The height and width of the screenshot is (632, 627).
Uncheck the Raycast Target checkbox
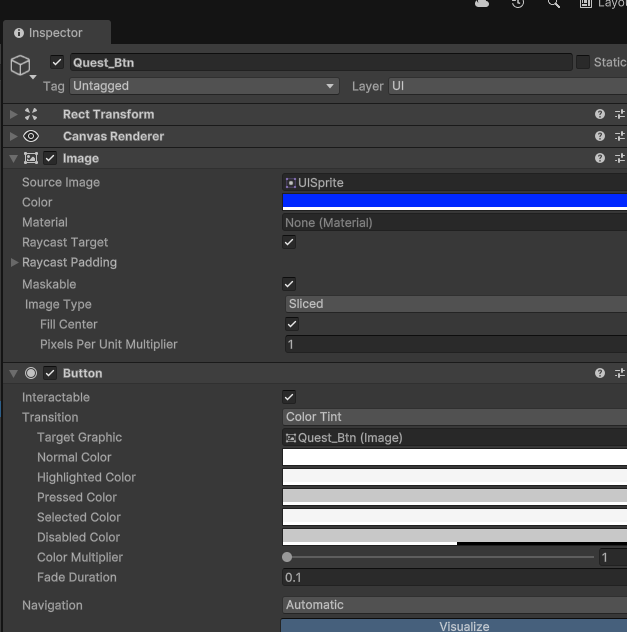(290, 243)
